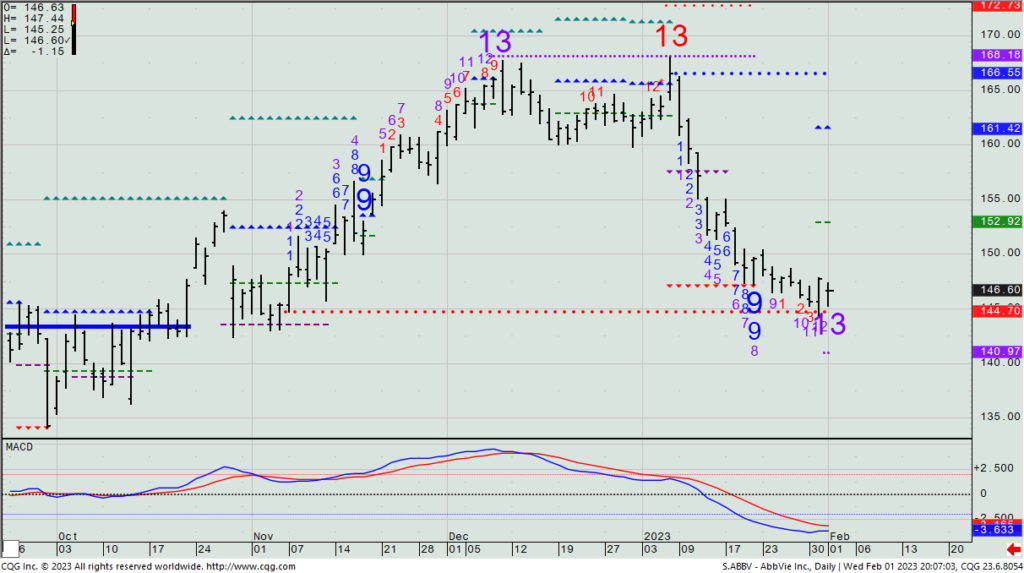
Task: Select the red 144.70 price level tag
Action: (x=996, y=311)
